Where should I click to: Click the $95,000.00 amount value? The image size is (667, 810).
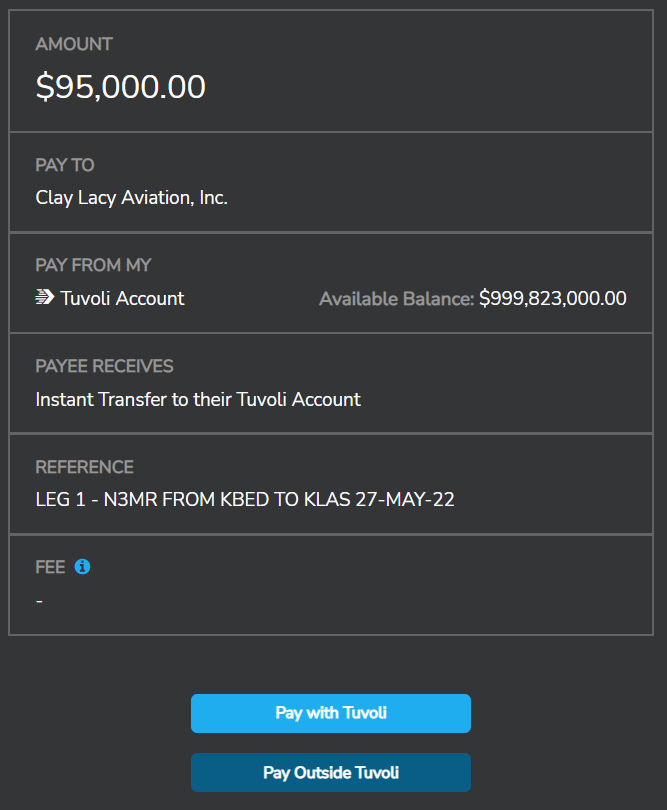coord(121,87)
